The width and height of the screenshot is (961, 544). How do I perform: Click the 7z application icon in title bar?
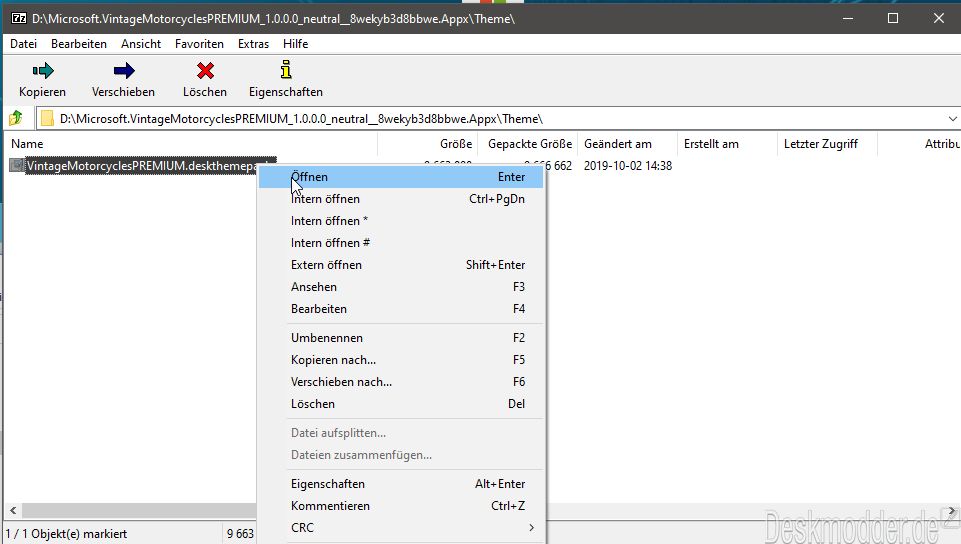[19, 18]
